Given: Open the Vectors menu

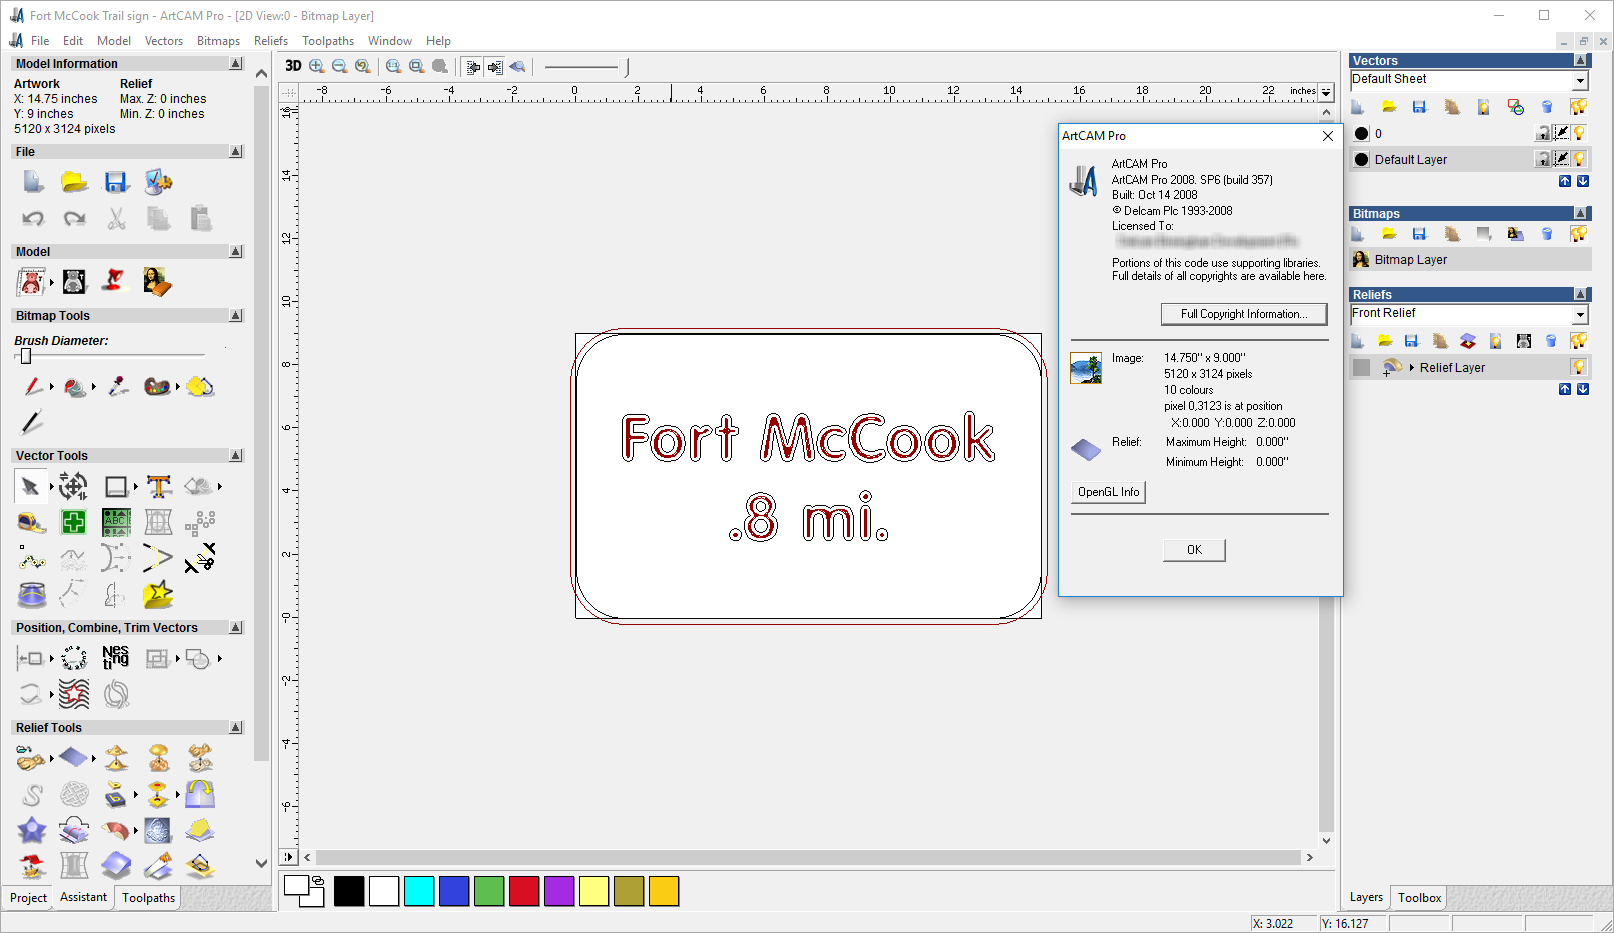Looking at the screenshot, I should click(x=164, y=41).
